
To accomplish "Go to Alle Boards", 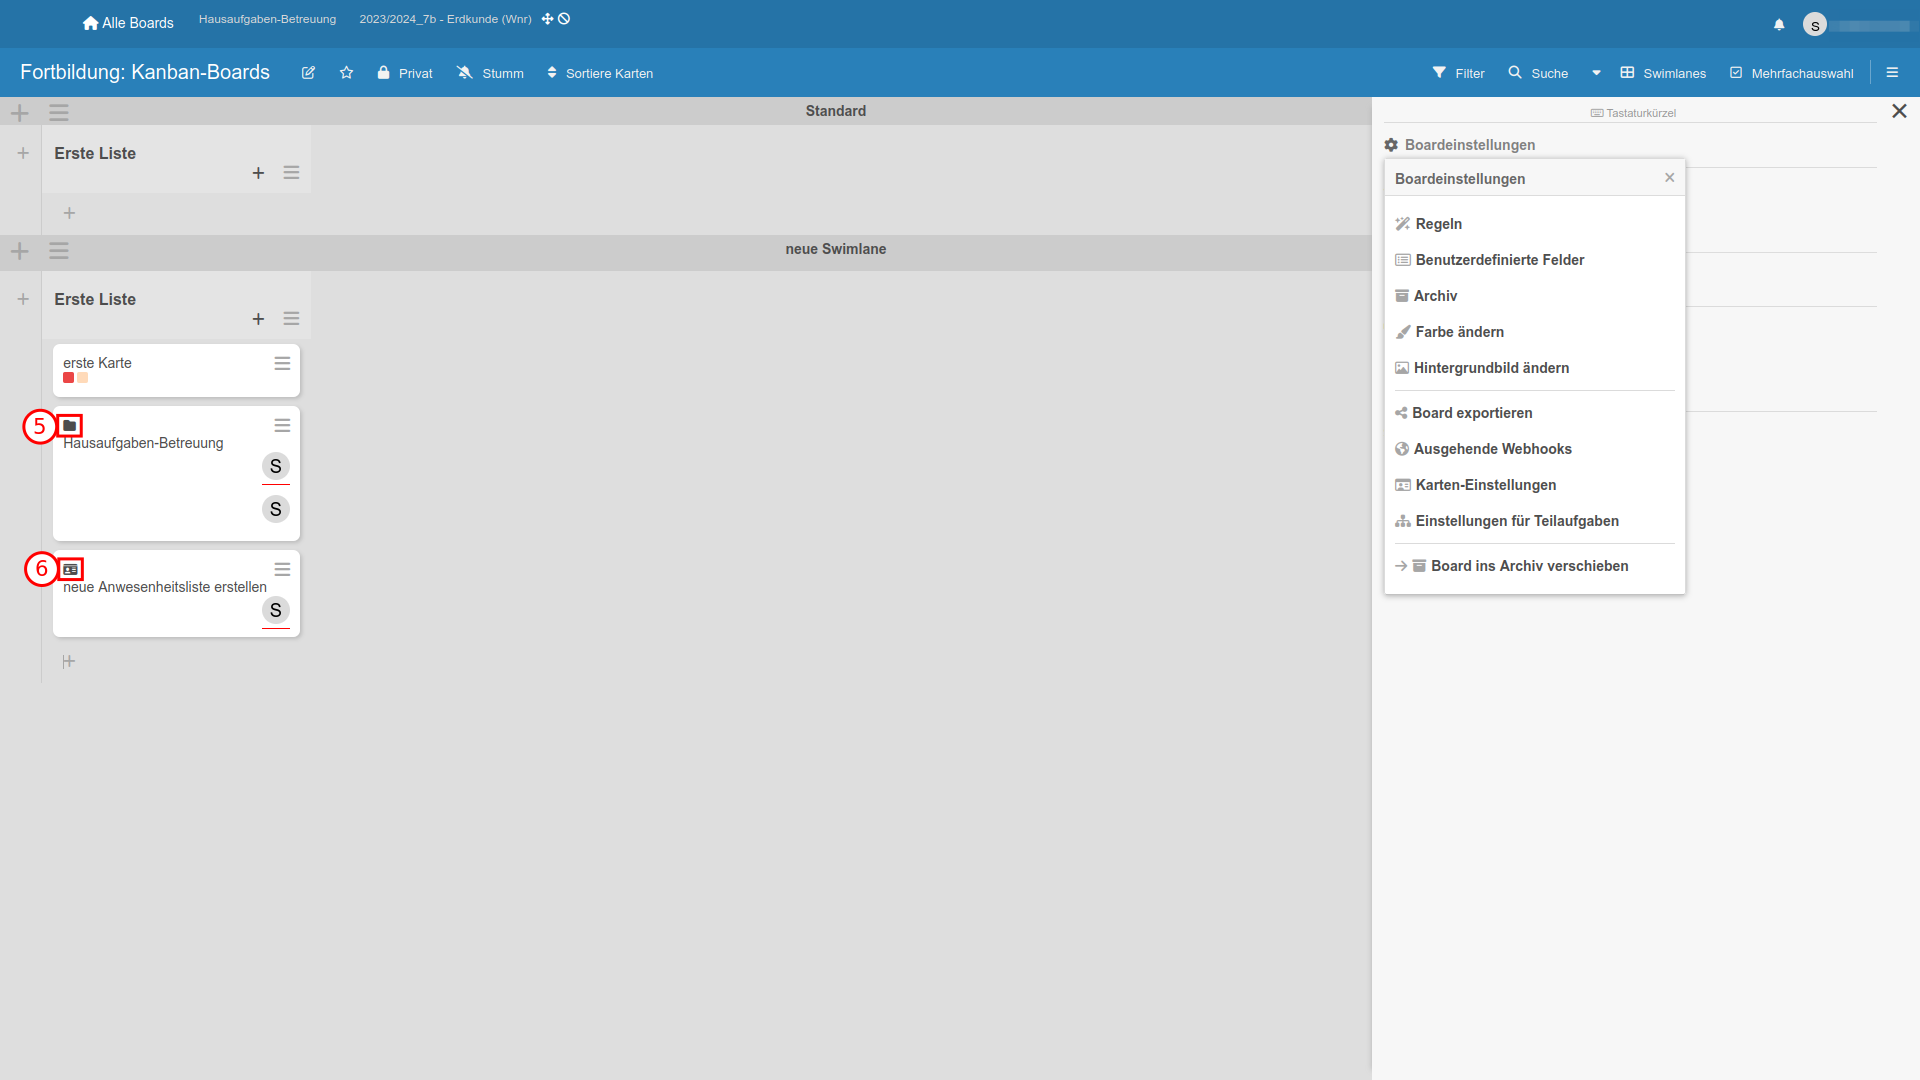I will click(x=128, y=23).
